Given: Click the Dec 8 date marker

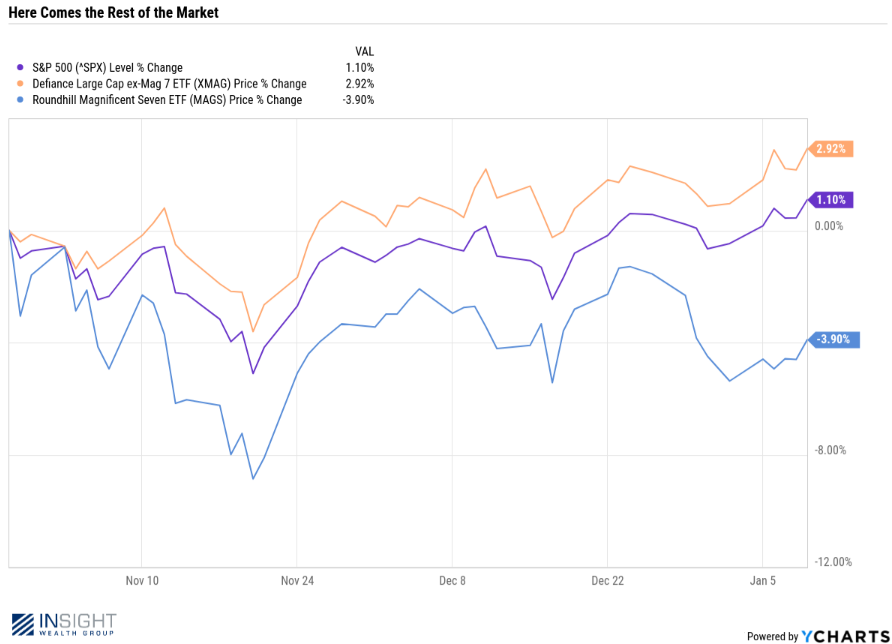Looking at the screenshot, I should point(452,580).
